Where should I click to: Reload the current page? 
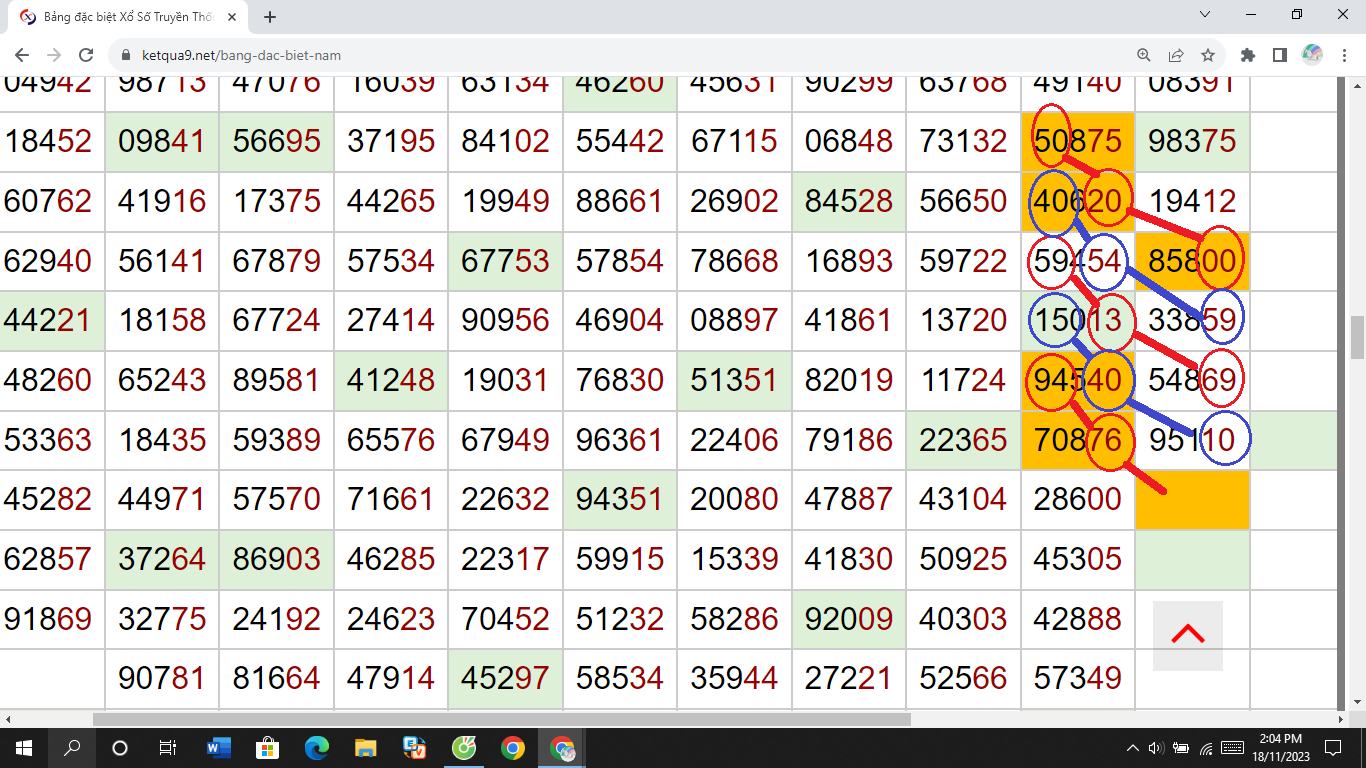pyautogui.click(x=86, y=55)
